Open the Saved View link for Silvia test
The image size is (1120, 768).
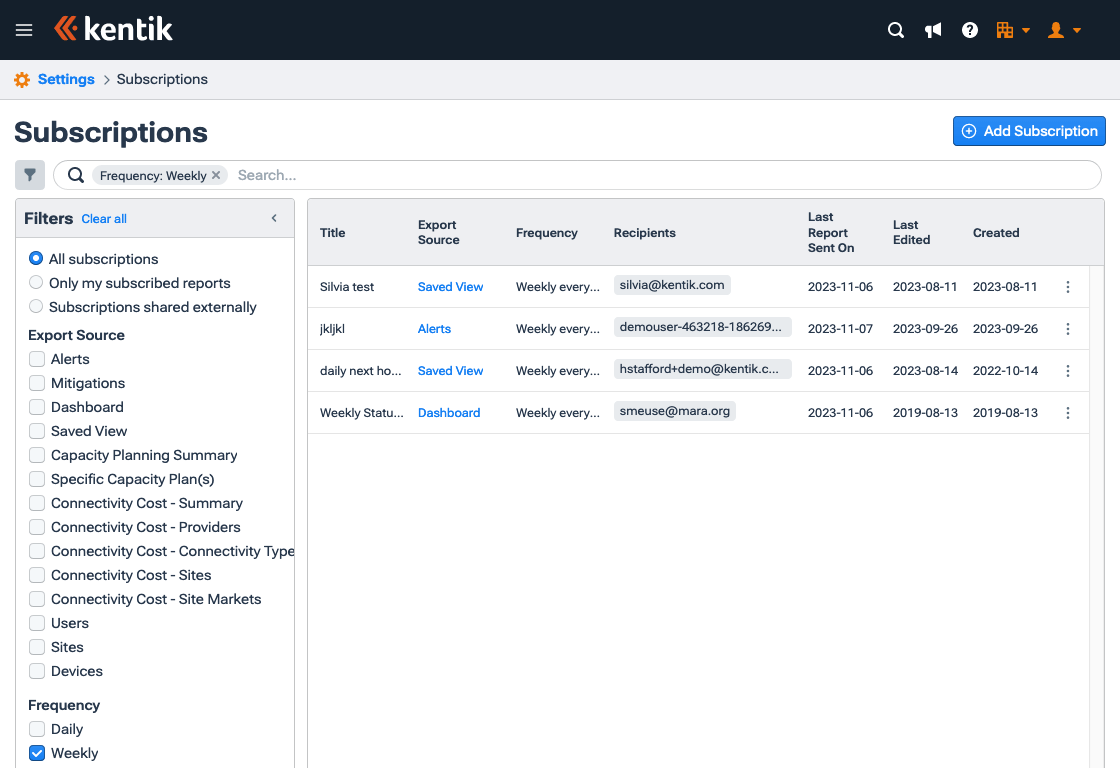coord(450,286)
